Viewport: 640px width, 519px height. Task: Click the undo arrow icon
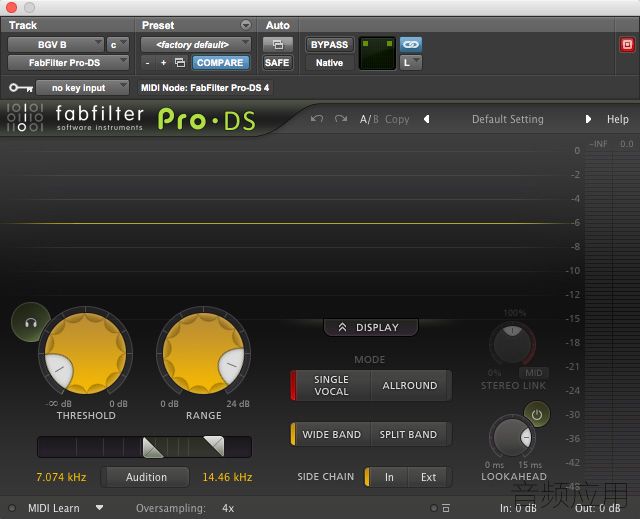pyautogui.click(x=317, y=119)
